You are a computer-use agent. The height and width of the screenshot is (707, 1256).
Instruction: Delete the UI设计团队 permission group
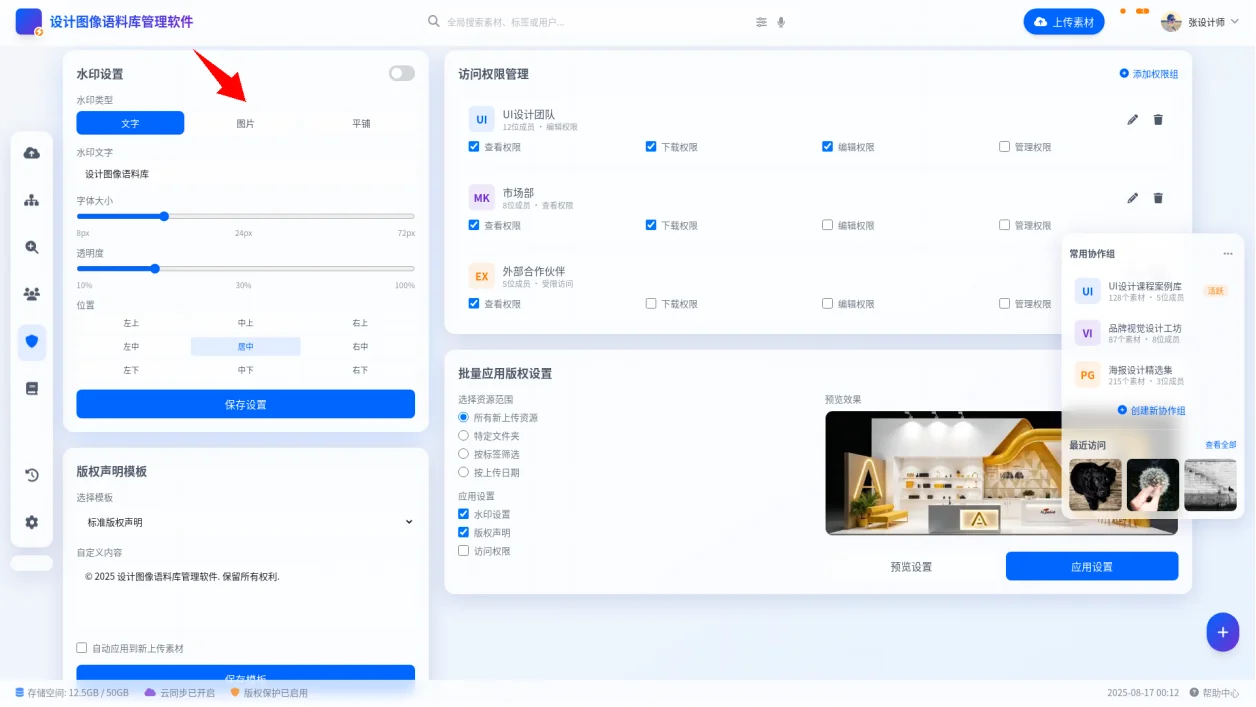point(1158,120)
